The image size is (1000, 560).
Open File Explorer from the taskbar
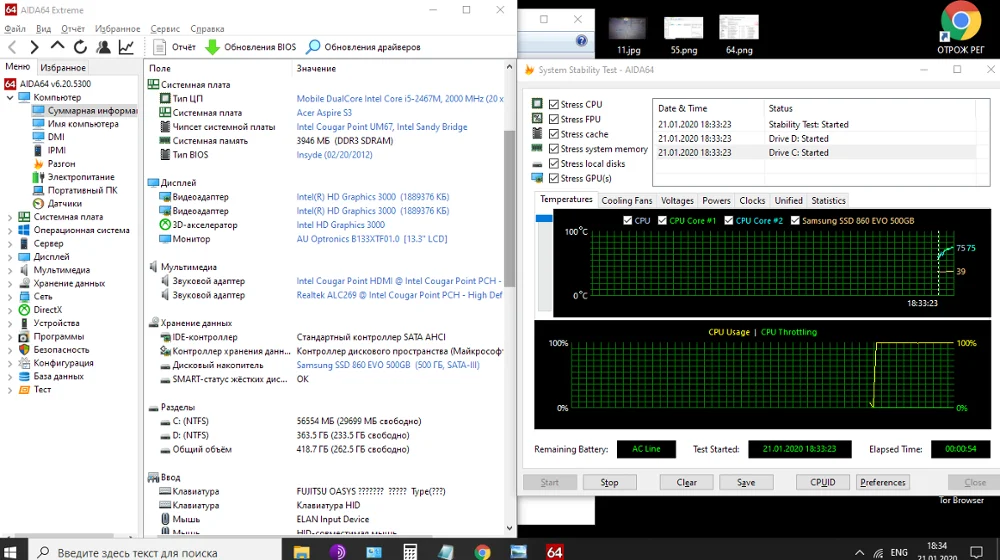point(302,551)
